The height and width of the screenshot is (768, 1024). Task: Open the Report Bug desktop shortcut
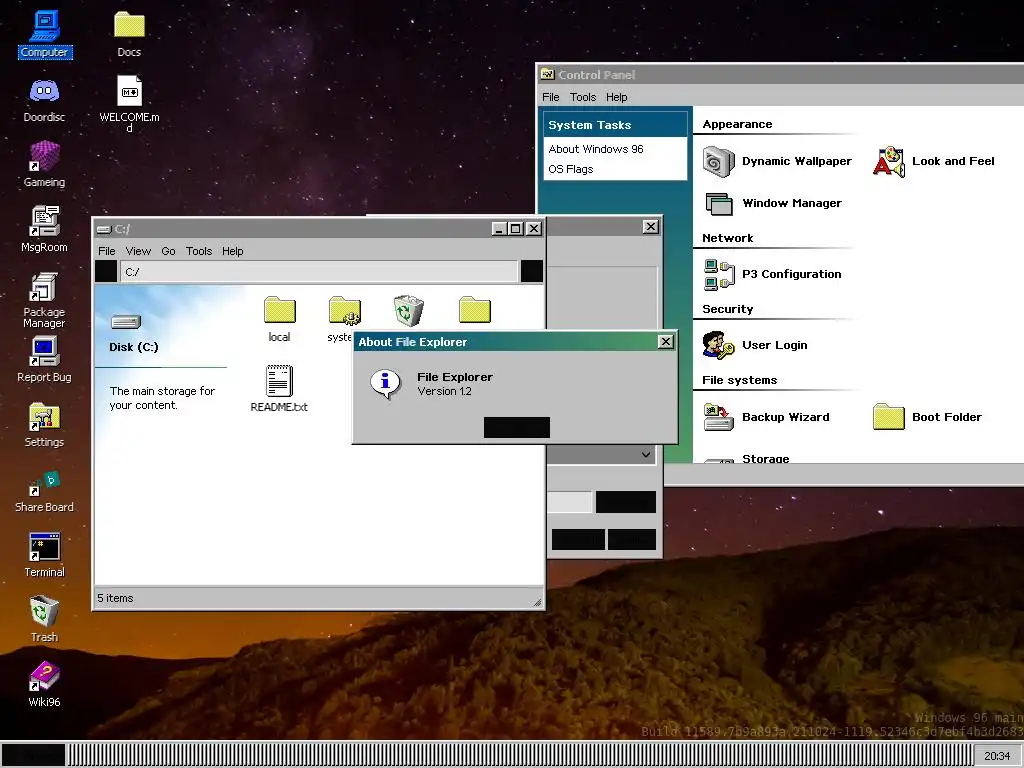(44, 359)
